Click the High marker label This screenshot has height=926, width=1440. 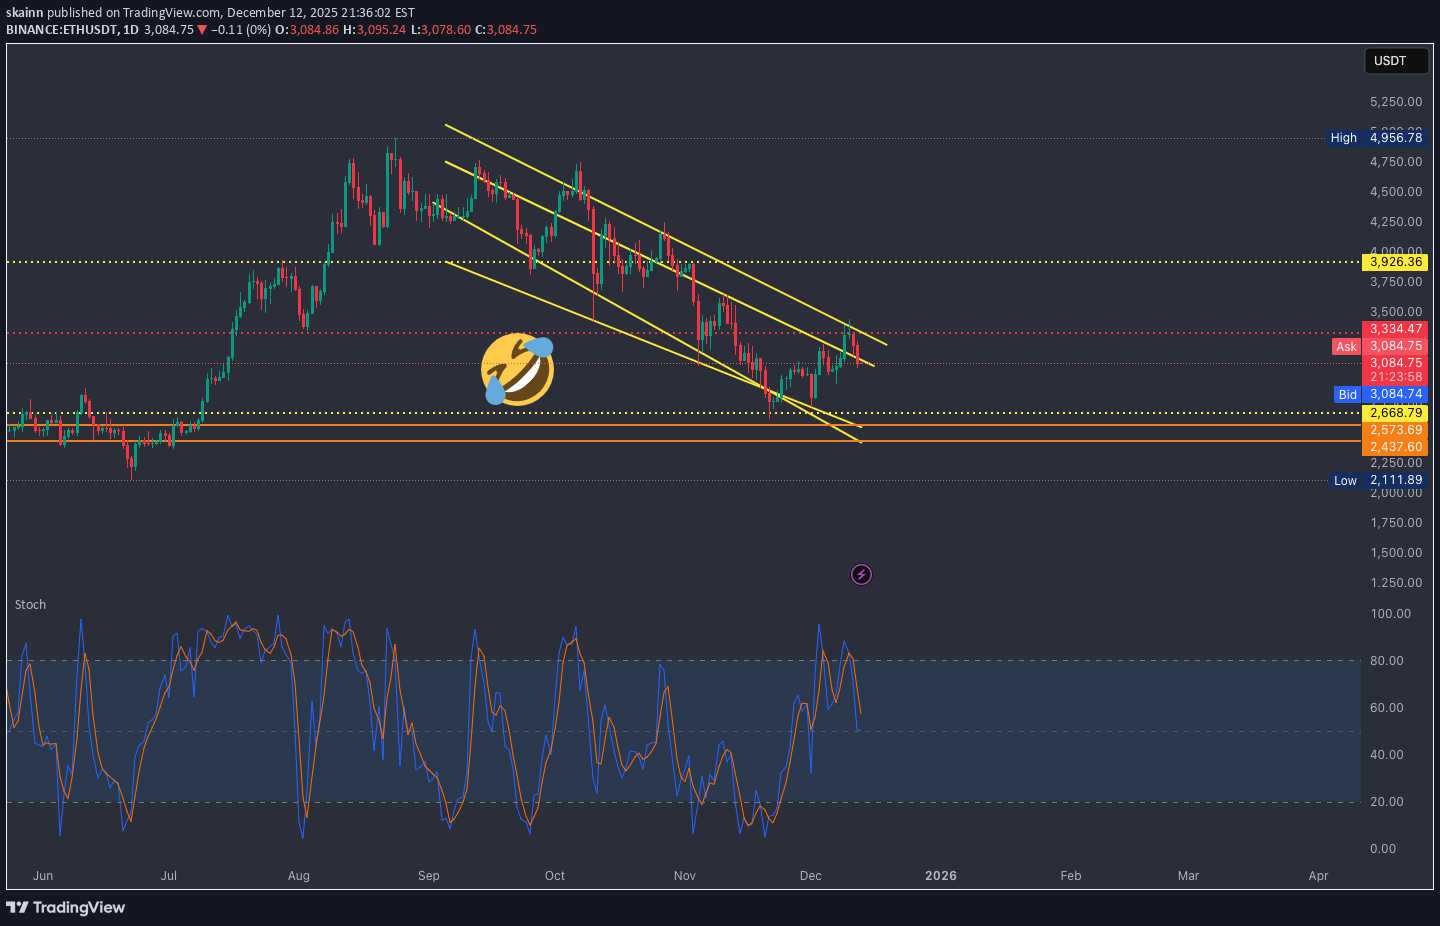tap(1343, 138)
